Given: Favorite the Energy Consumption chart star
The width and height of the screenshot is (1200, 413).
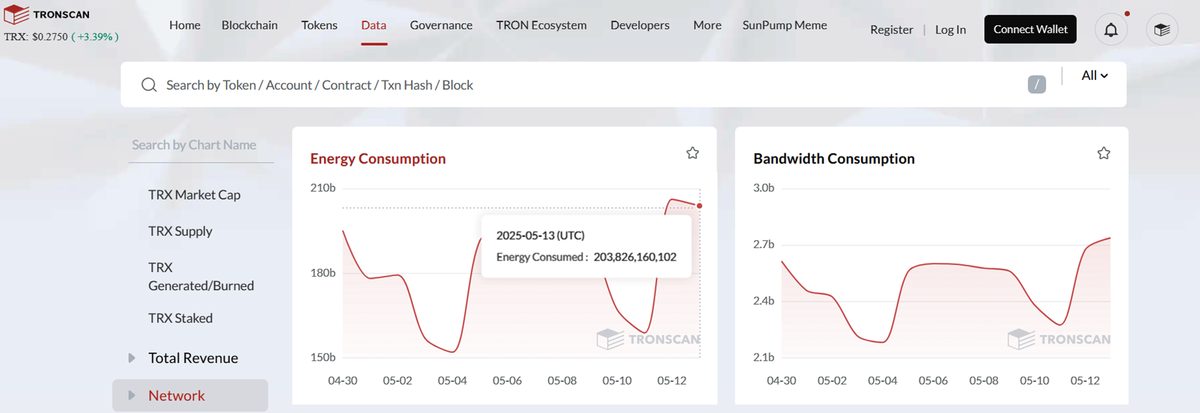Looking at the screenshot, I should click(692, 153).
